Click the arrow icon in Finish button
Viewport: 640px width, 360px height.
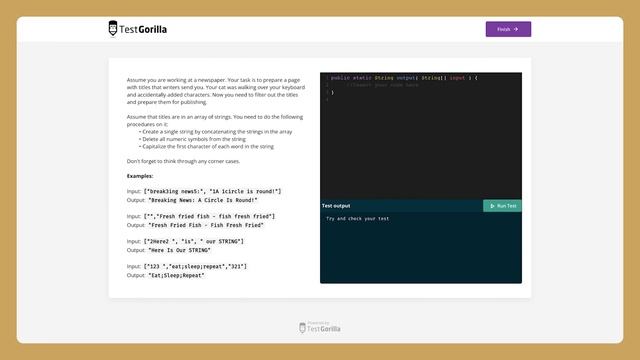(x=516, y=29)
